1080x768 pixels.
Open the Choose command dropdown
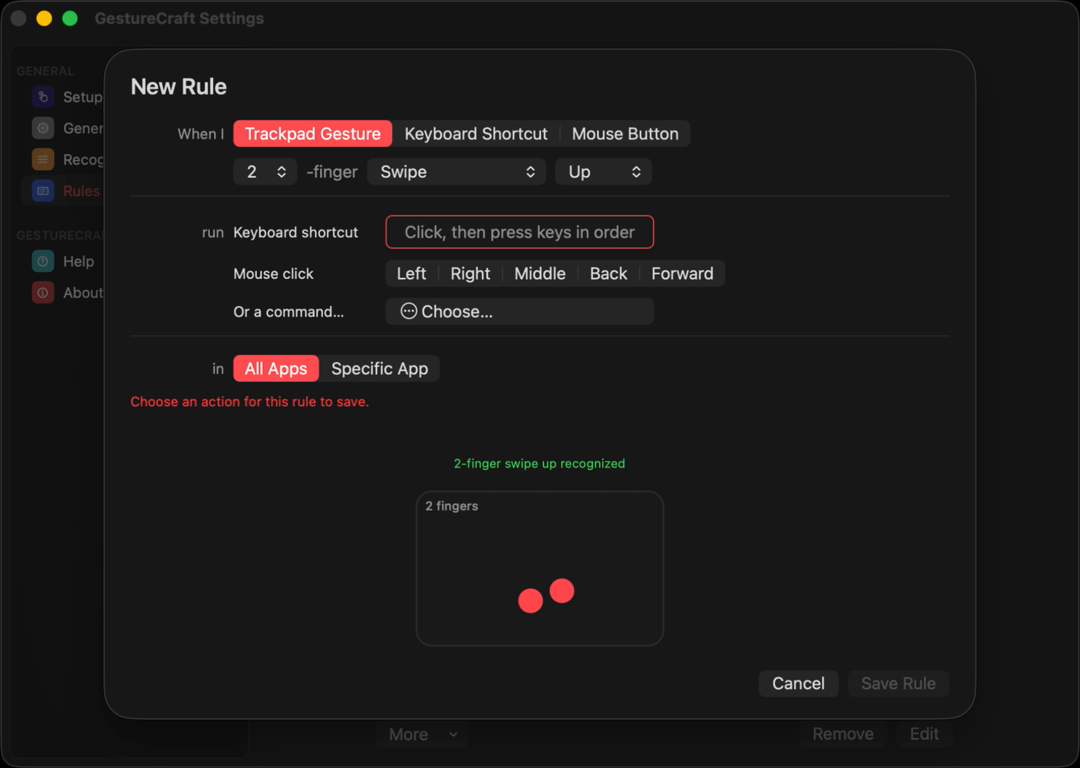pyautogui.click(x=519, y=311)
